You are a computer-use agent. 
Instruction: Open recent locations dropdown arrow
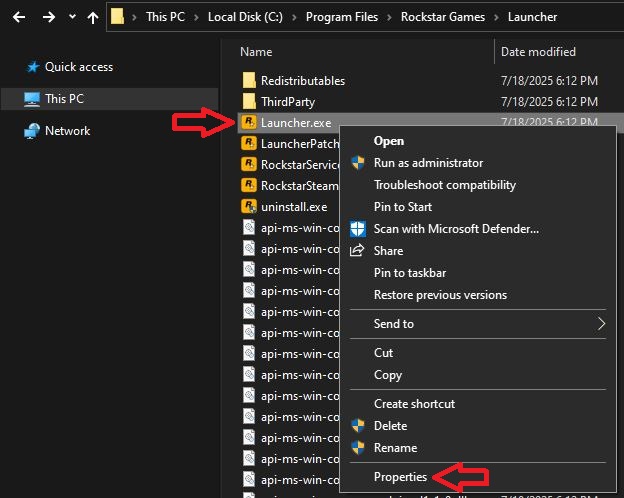click(72, 17)
